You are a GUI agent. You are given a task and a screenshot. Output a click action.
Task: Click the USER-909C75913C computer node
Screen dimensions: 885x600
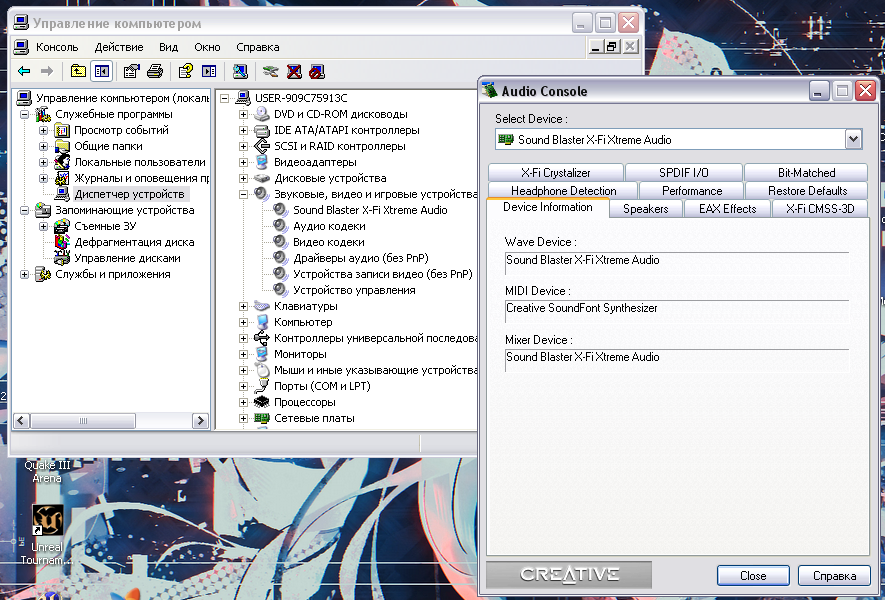click(x=301, y=98)
